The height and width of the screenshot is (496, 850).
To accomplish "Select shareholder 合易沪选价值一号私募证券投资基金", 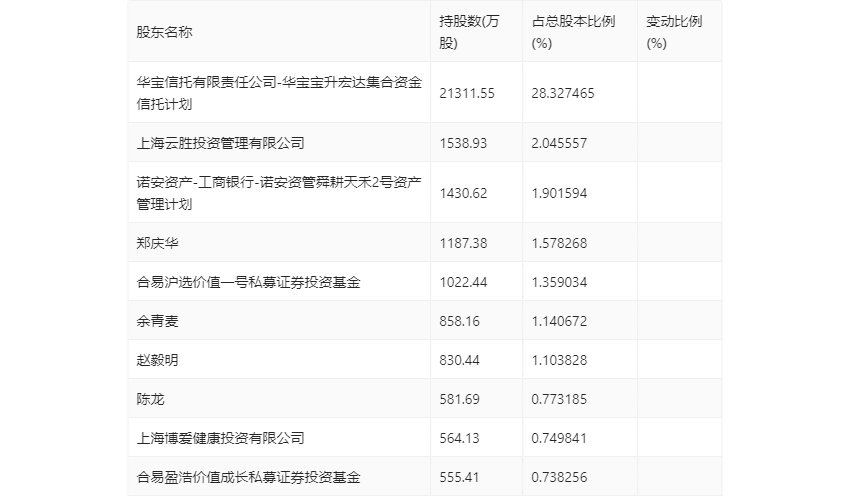I will 248,282.
